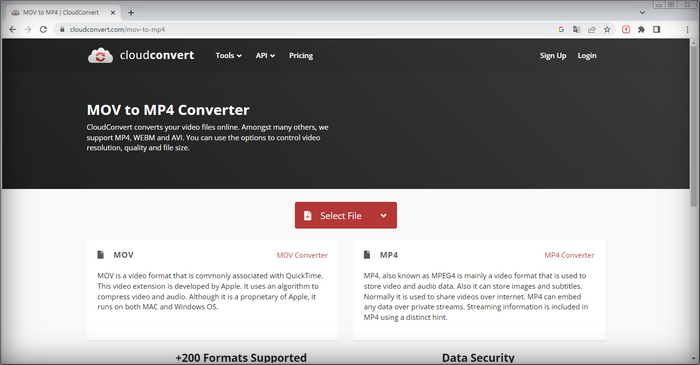Open the extensions puzzle icon
The width and height of the screenshot is (700, 365).
pyautogui.click(x=642, y=29)
